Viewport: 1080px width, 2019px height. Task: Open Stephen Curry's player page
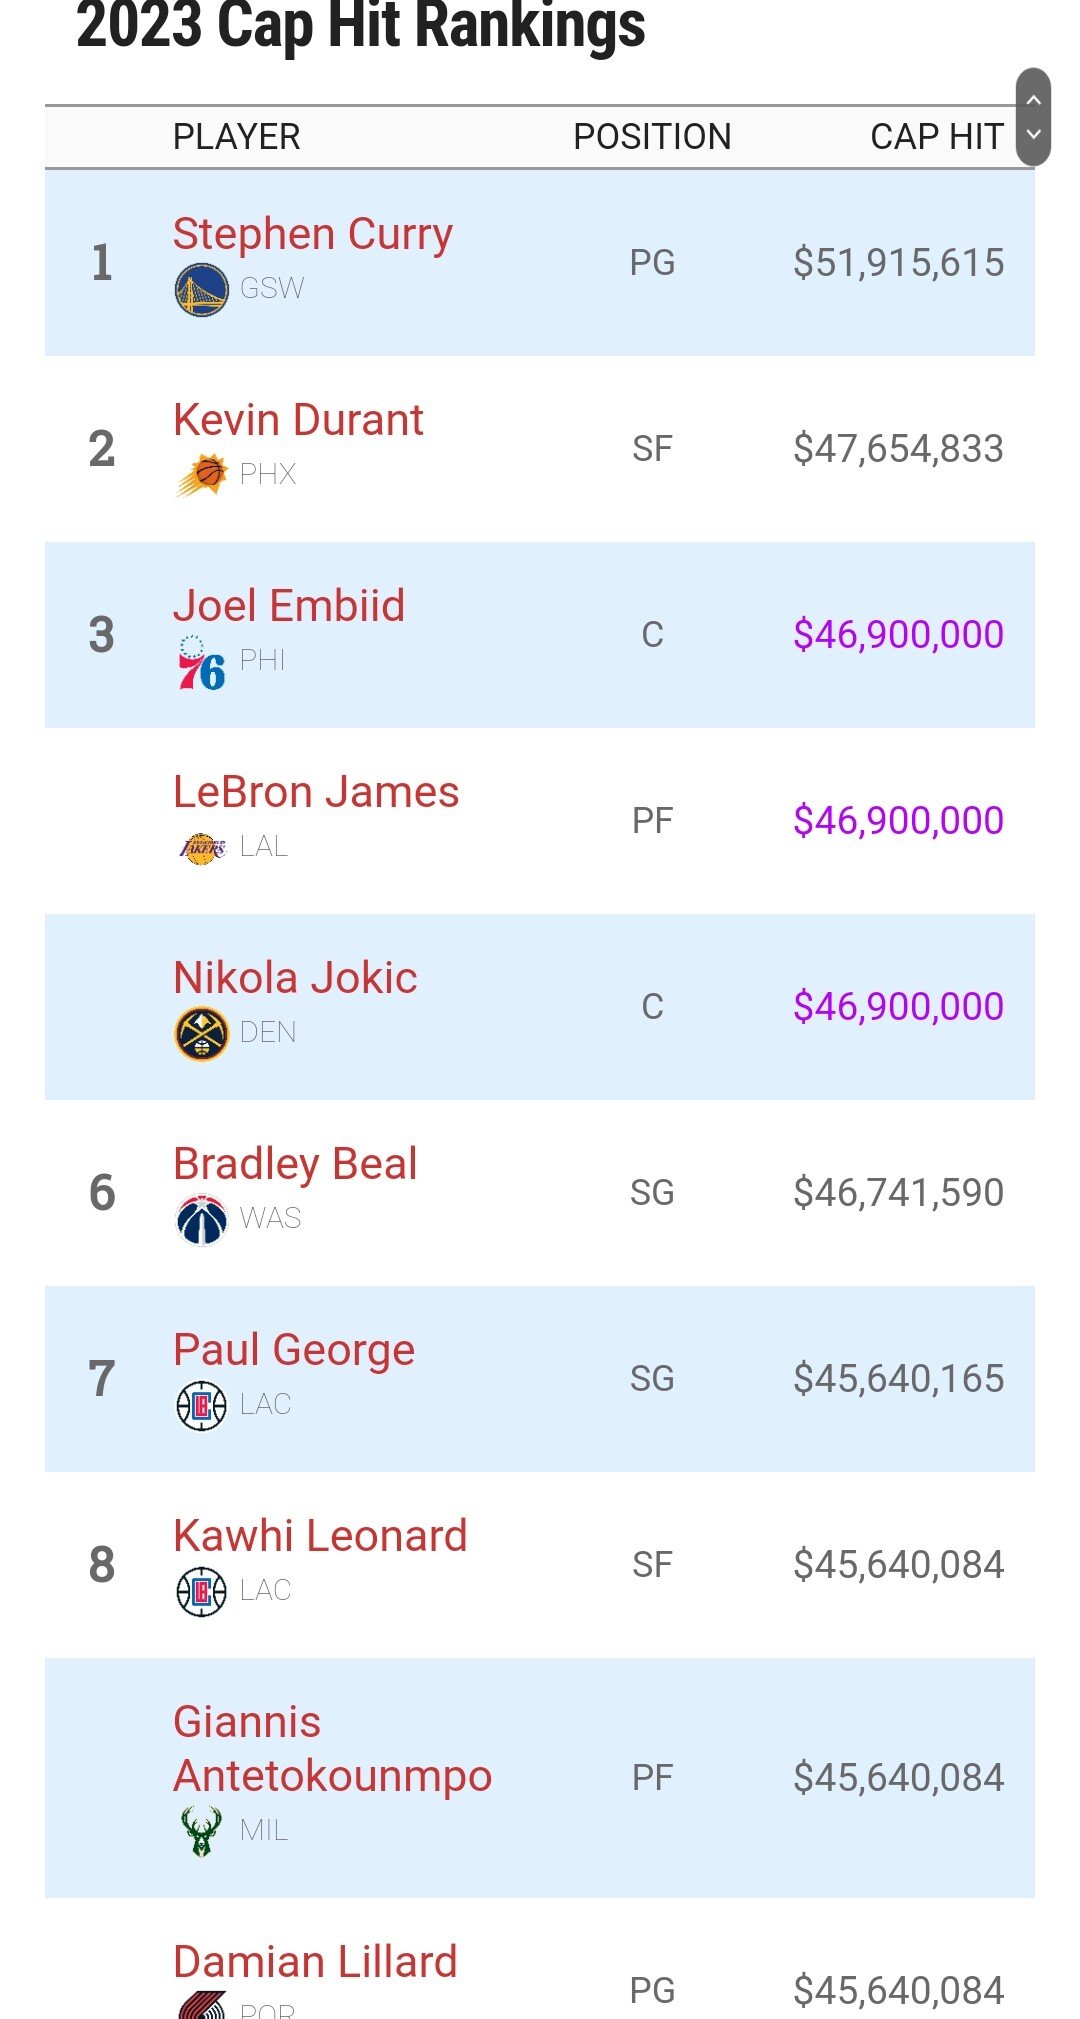(x=312, y=234)
